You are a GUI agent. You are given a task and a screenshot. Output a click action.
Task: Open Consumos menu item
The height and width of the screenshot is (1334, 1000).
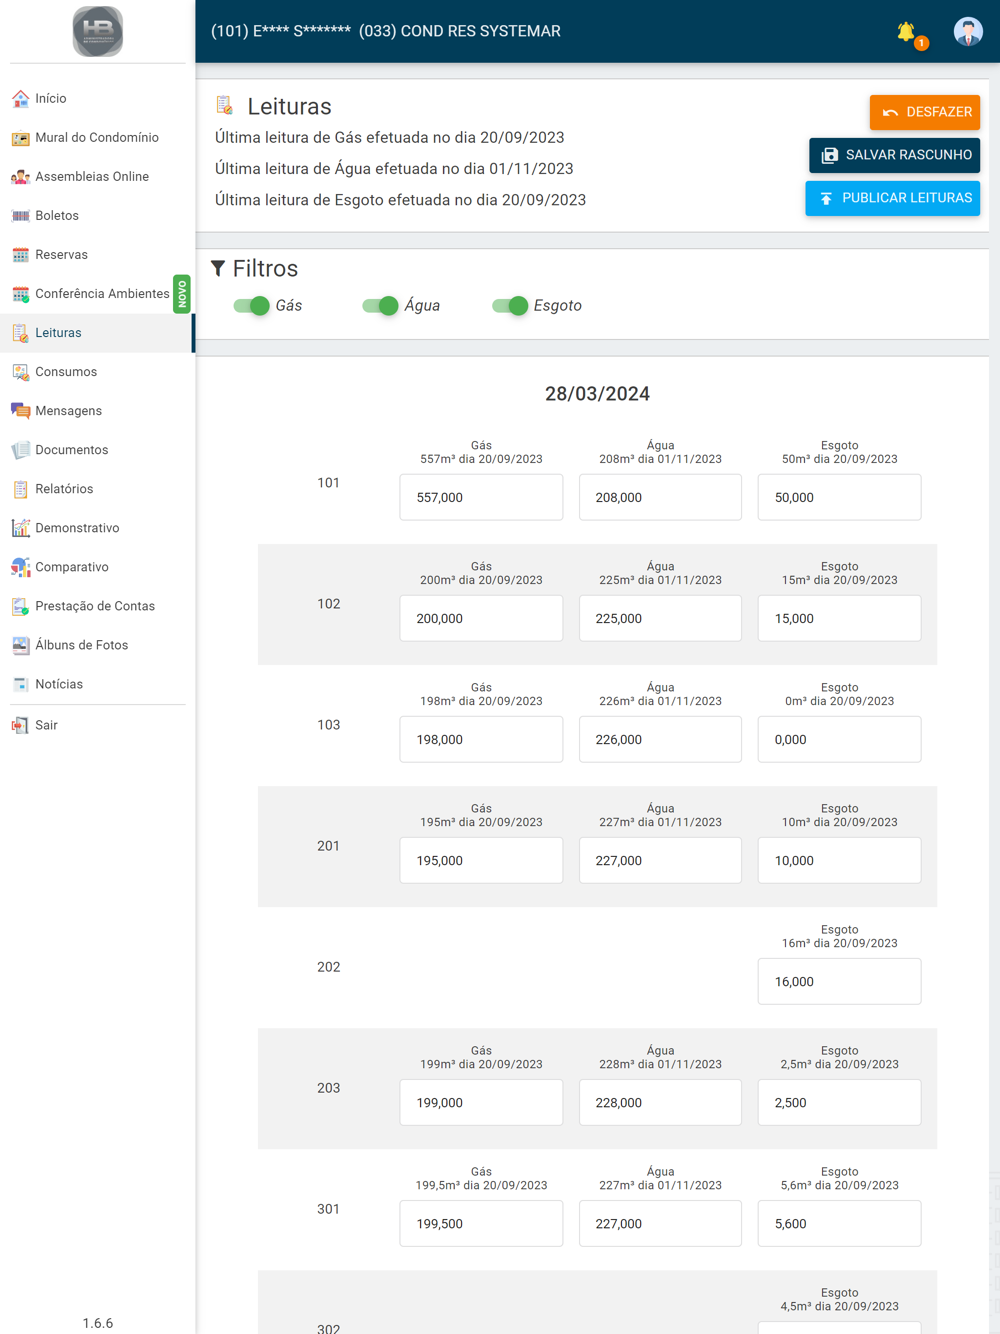tap(97, 371)
